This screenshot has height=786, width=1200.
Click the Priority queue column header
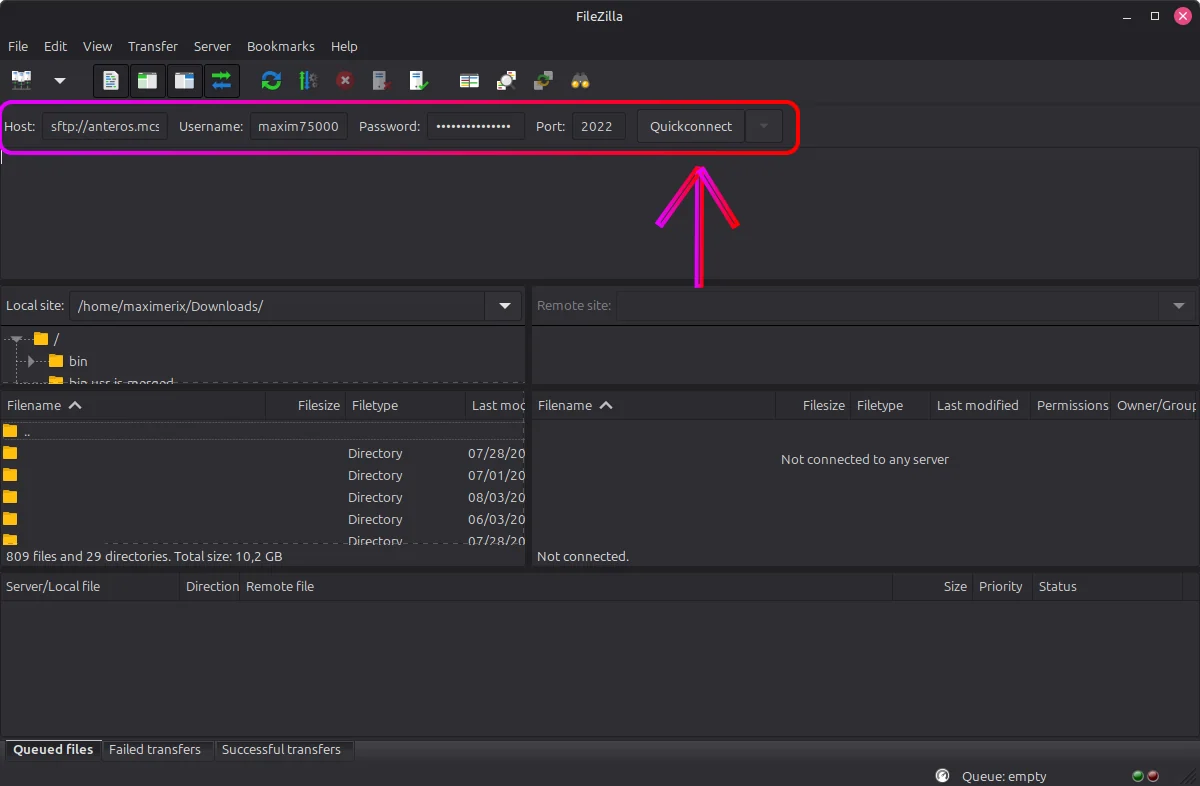click(x=1001, y=586)
